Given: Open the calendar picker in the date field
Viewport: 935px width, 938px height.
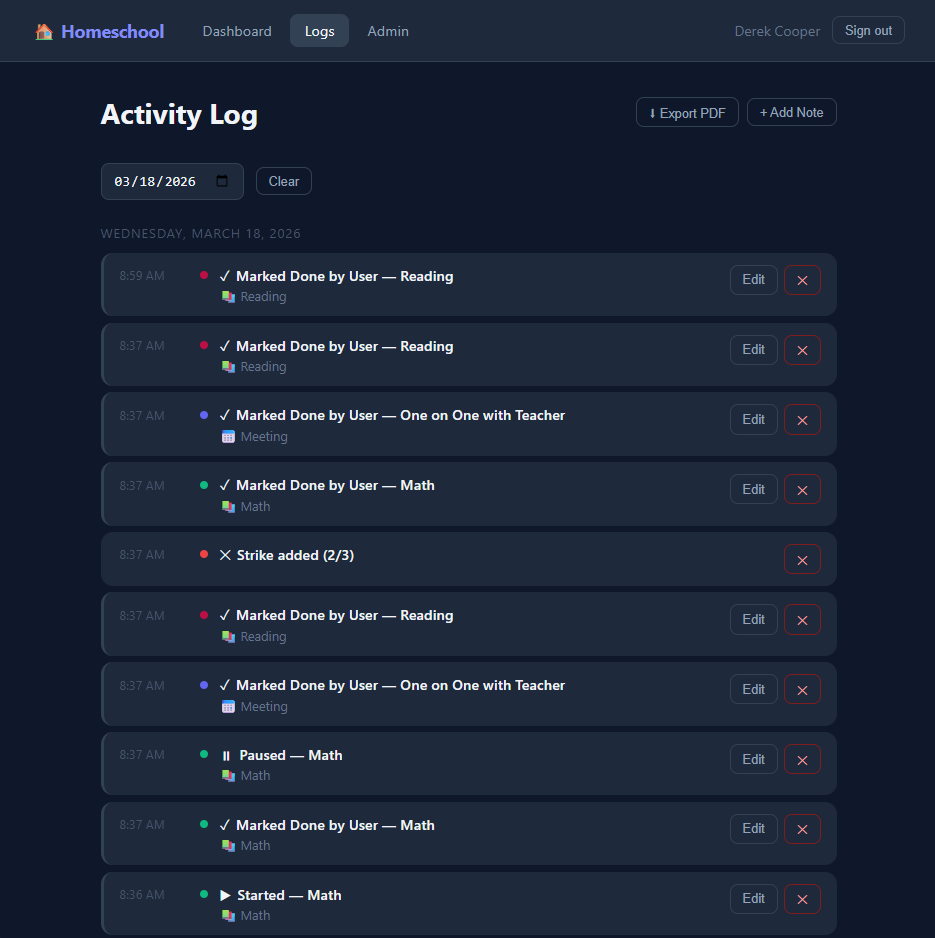Looking at the screenshot, I should click(x=222, y=181).
